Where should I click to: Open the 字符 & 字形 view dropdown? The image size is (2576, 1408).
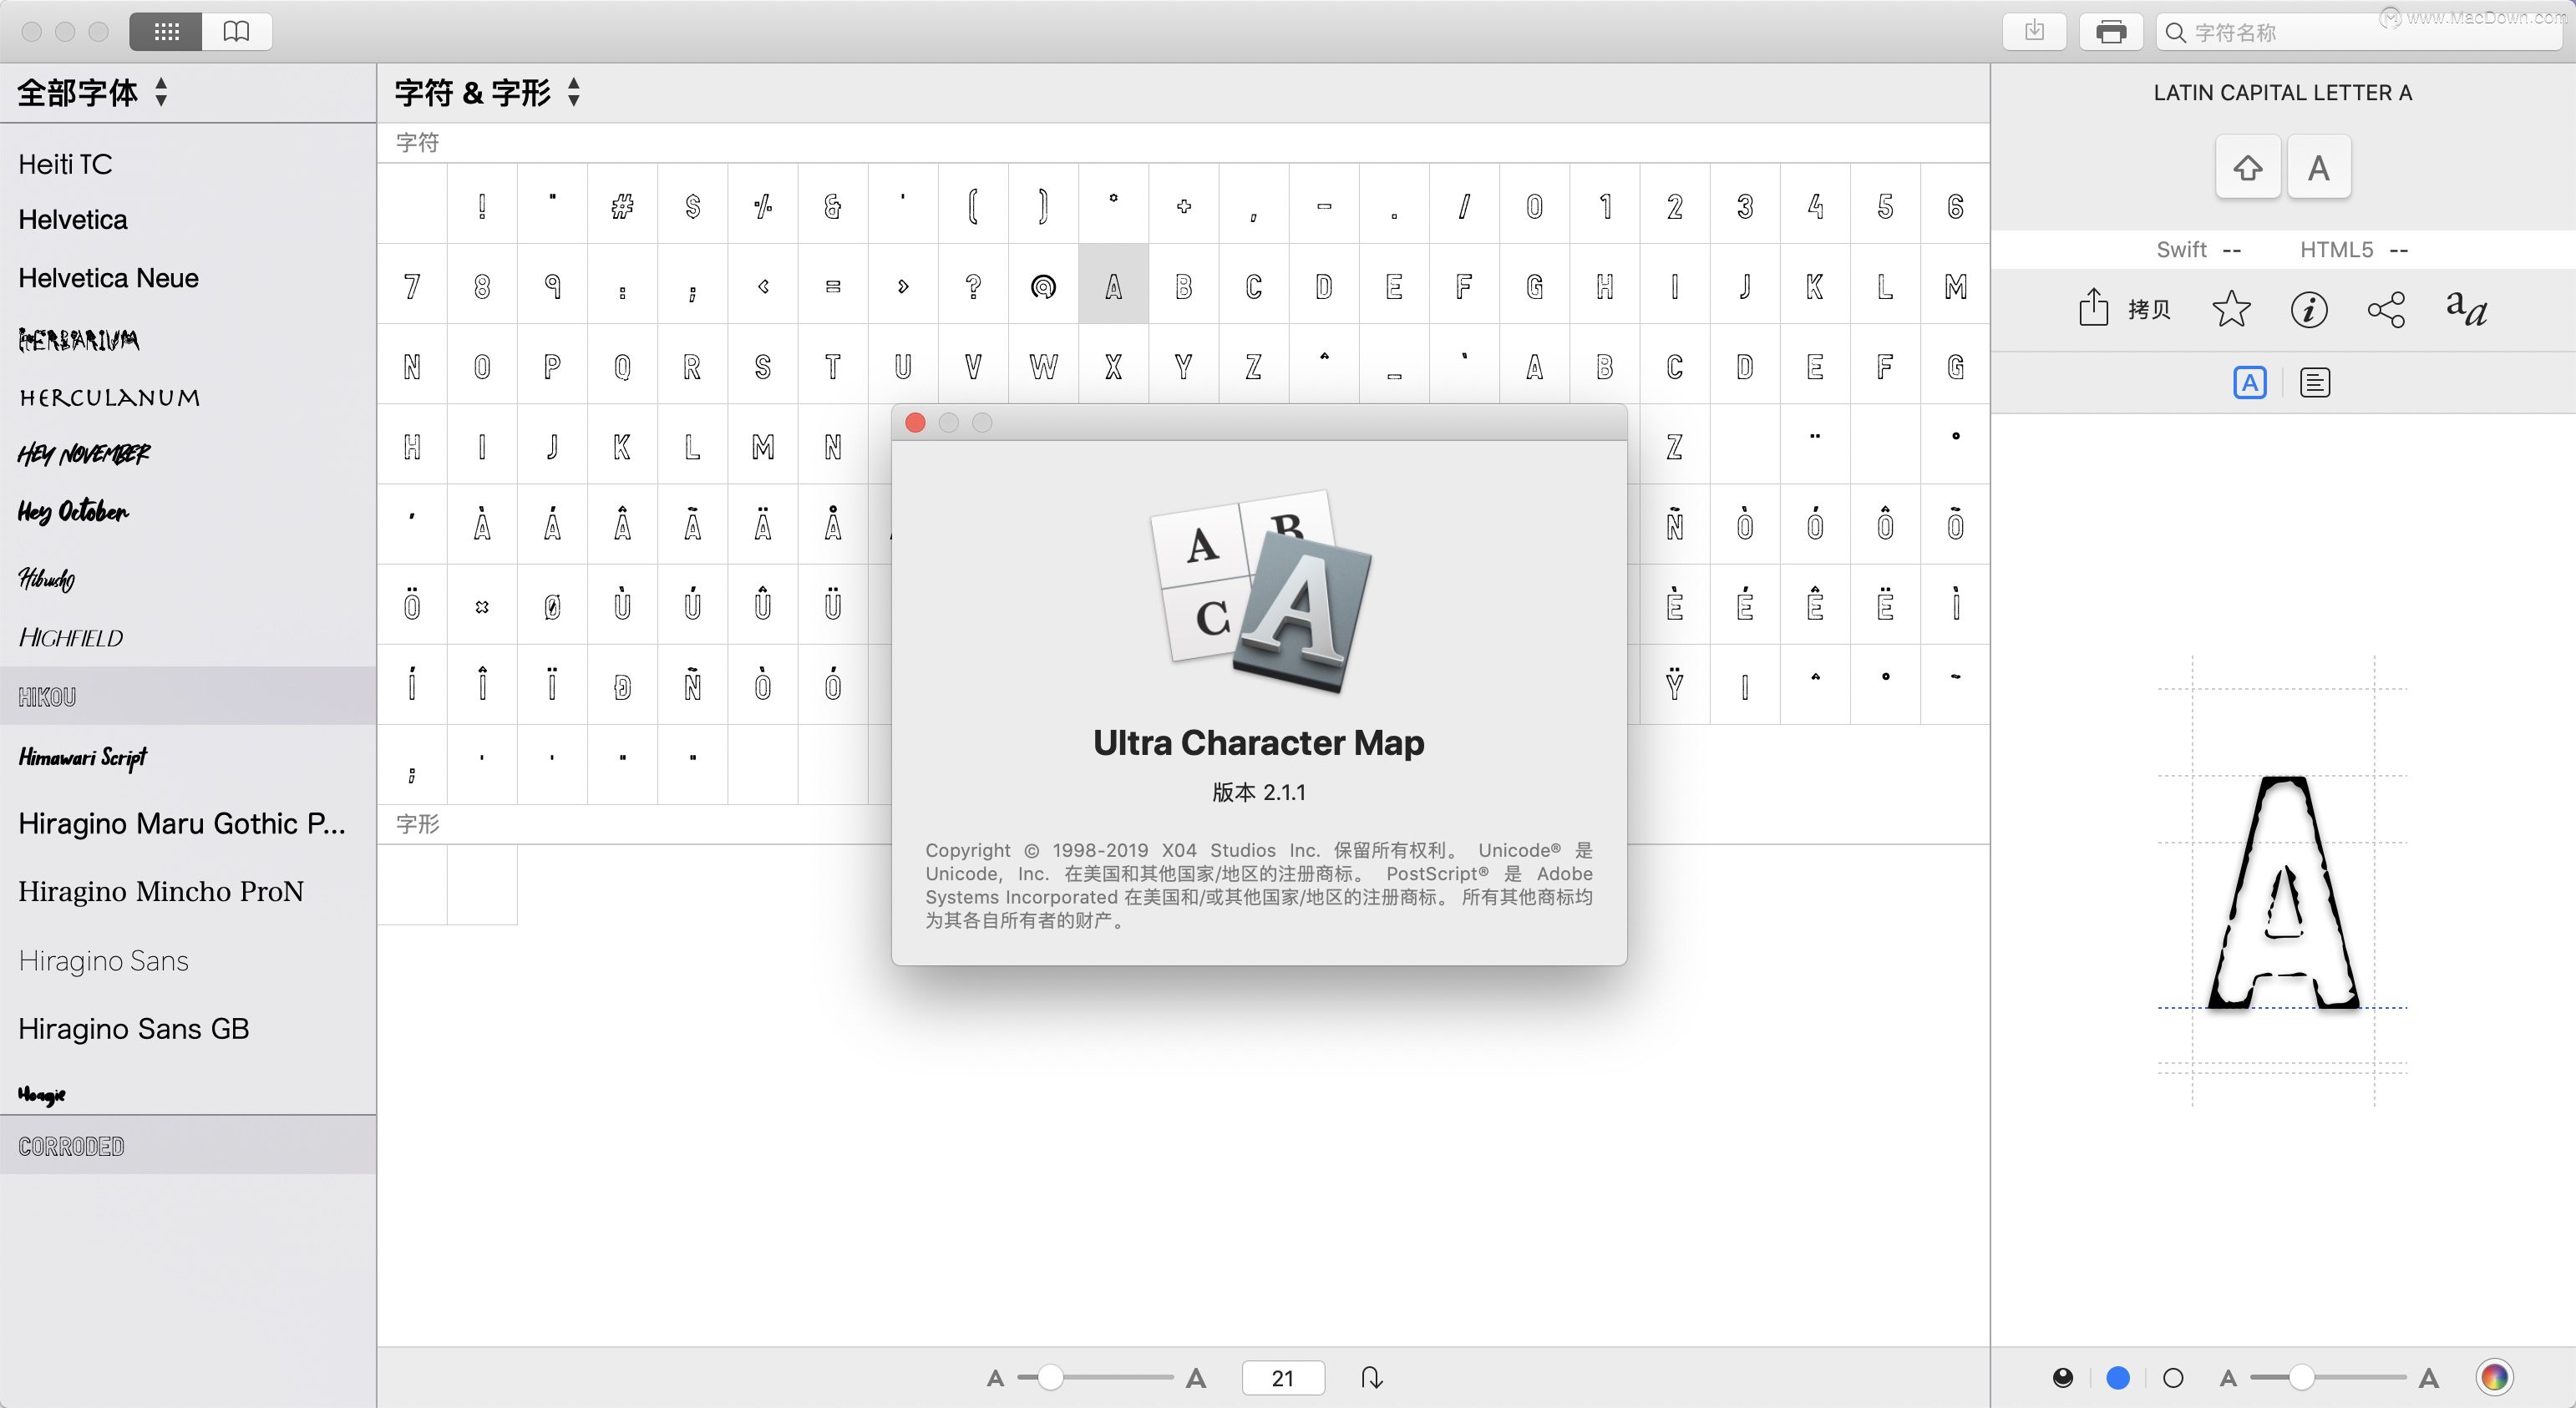(x=487, y=92)
